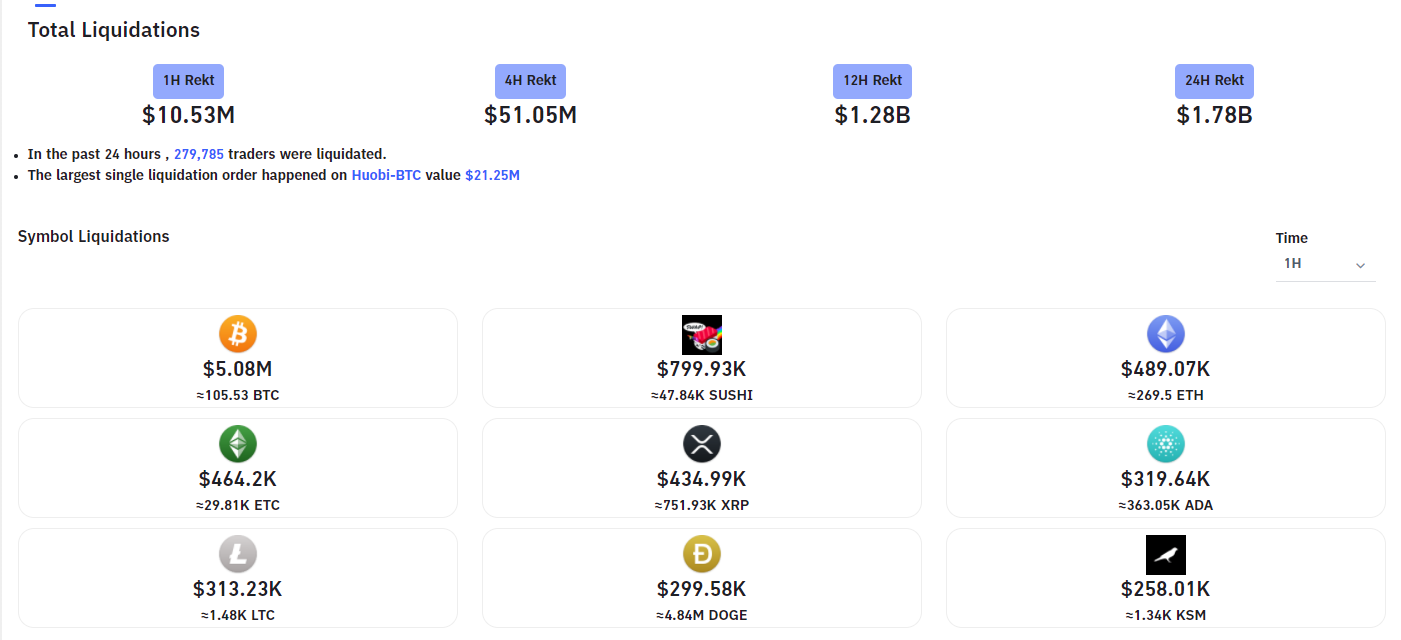Click the $5.08M BTC liquidation amount

[x=238, y=369]
